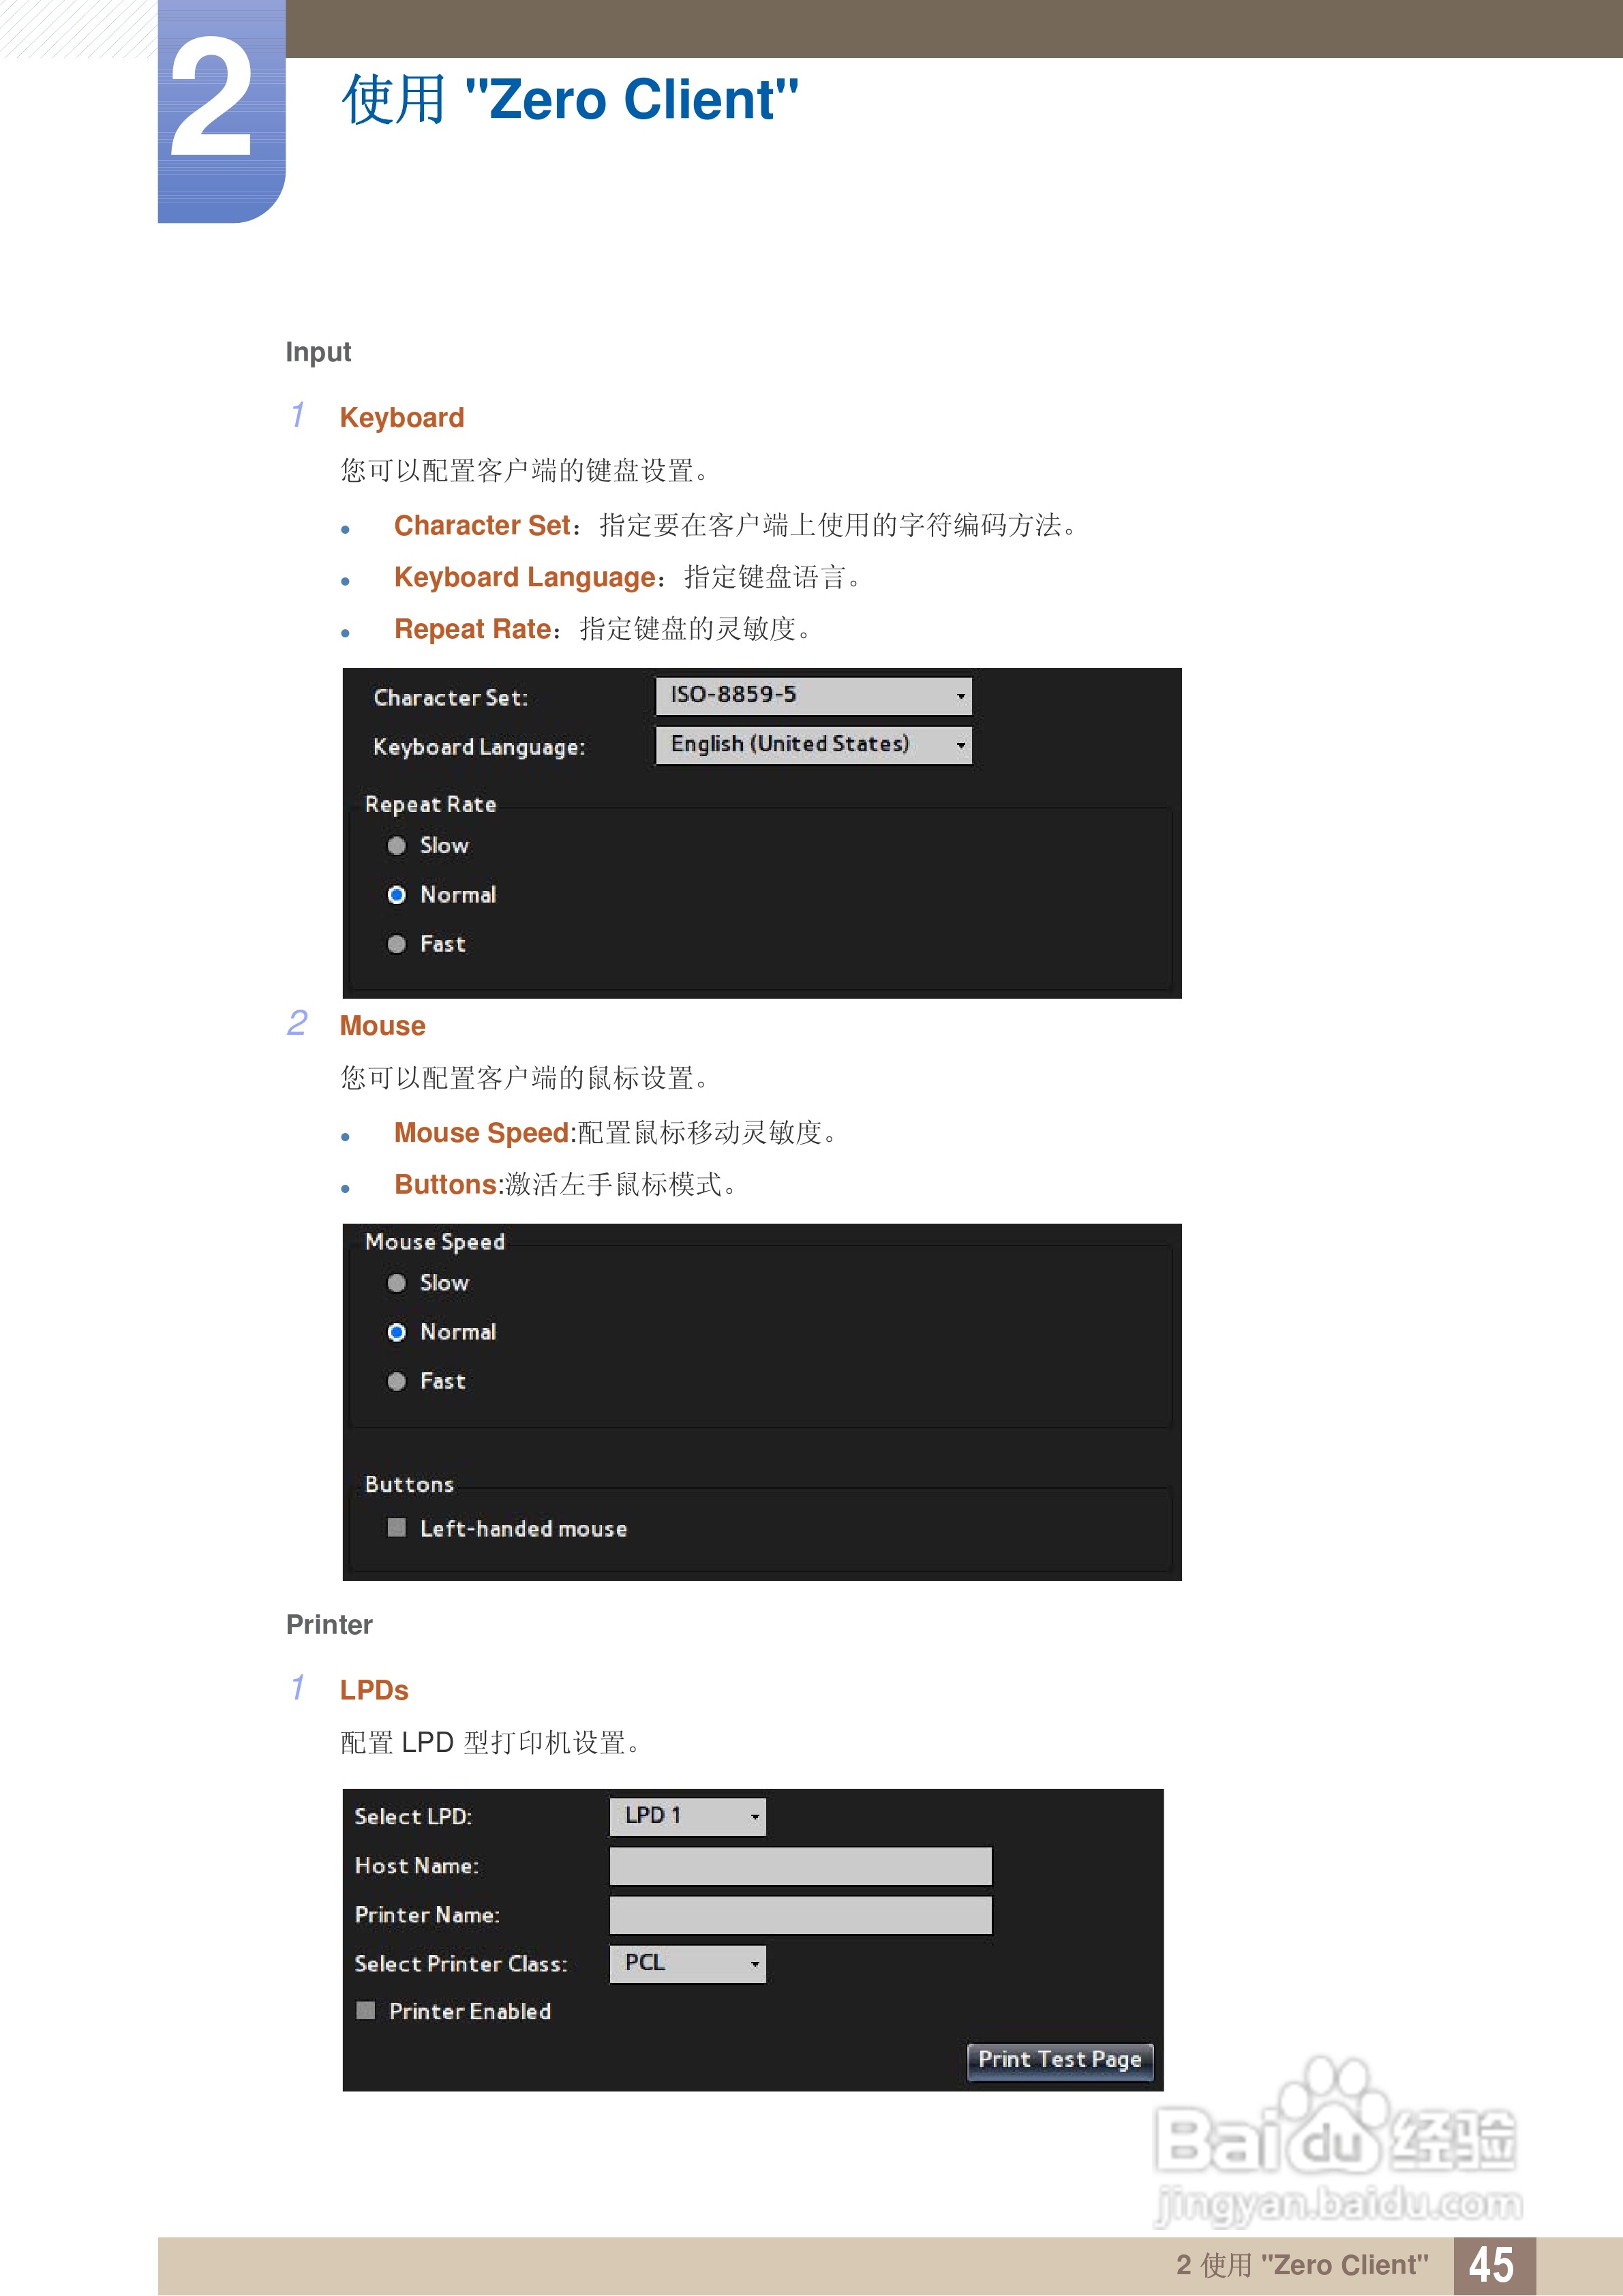
Task: Choose Normal mouse speed radio button
Action: (397, 1332)
